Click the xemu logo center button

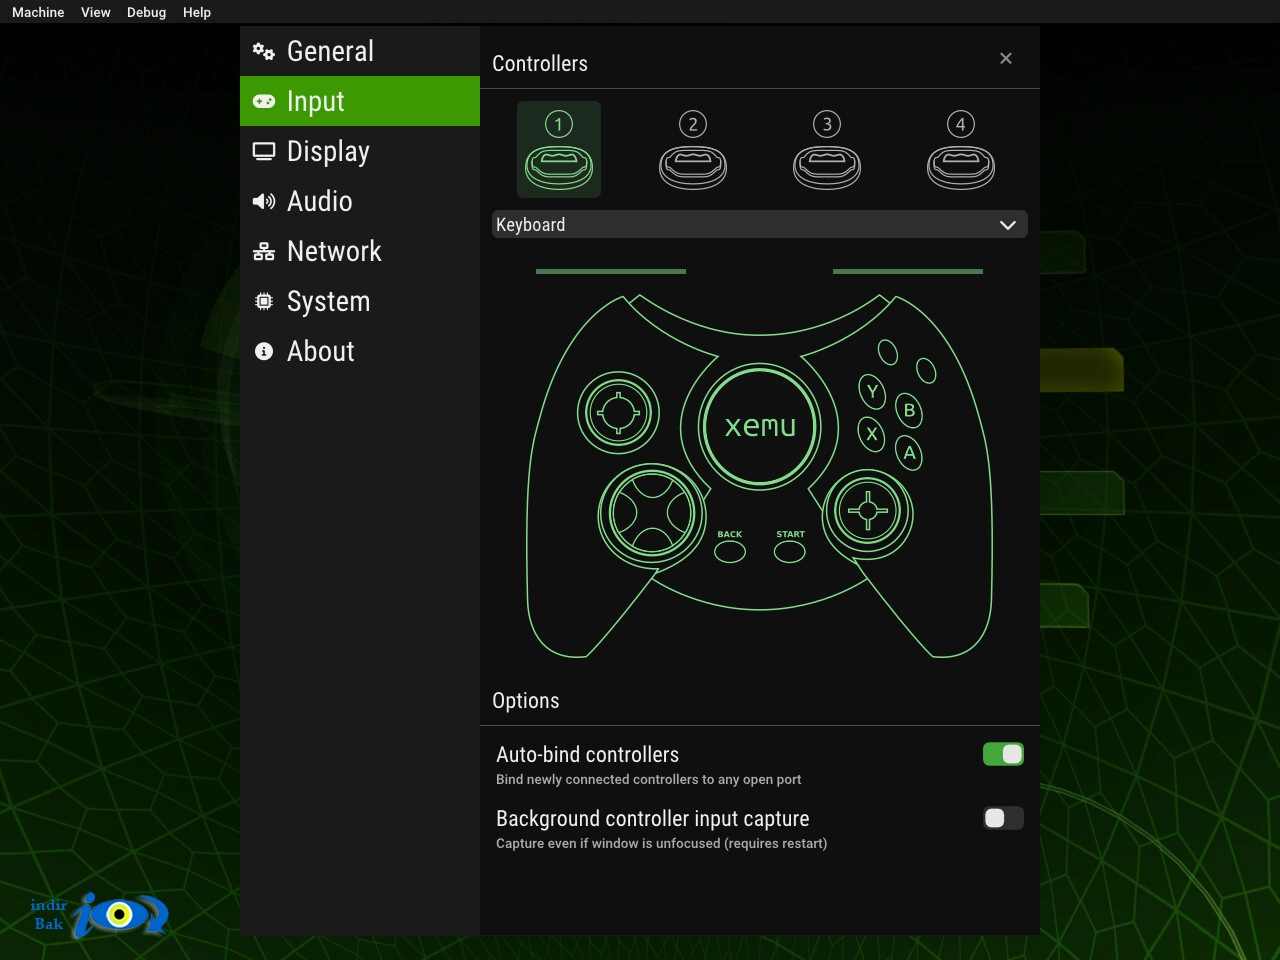coord(760,426)
